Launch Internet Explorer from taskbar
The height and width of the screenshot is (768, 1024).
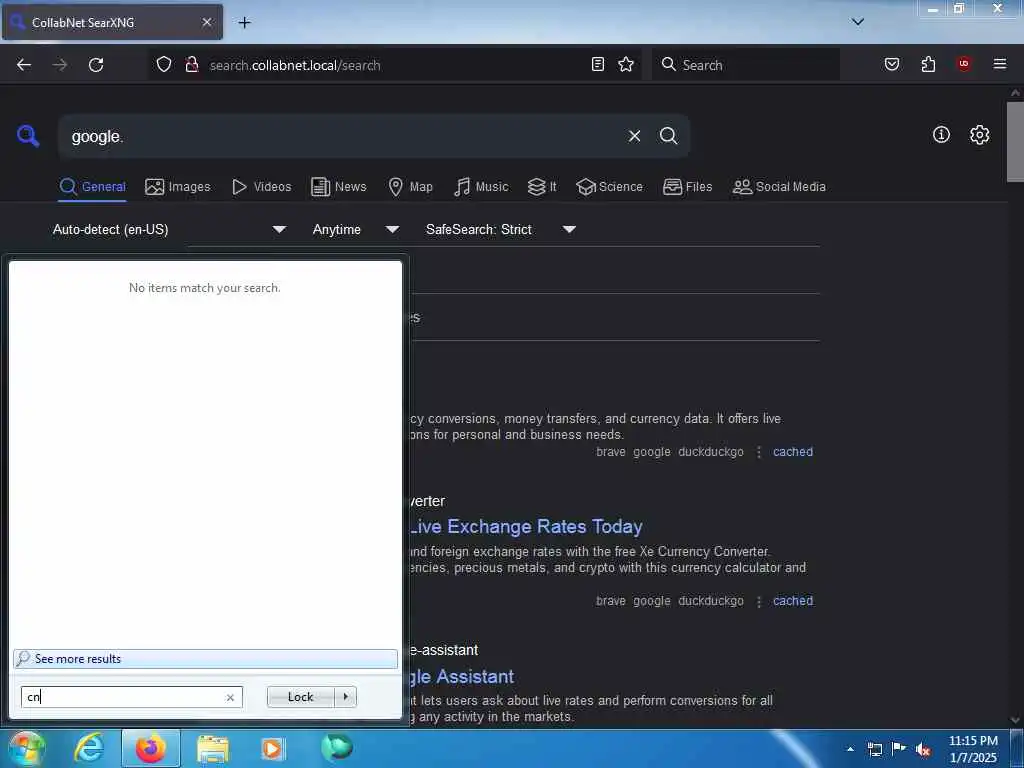tap(89, 748)
